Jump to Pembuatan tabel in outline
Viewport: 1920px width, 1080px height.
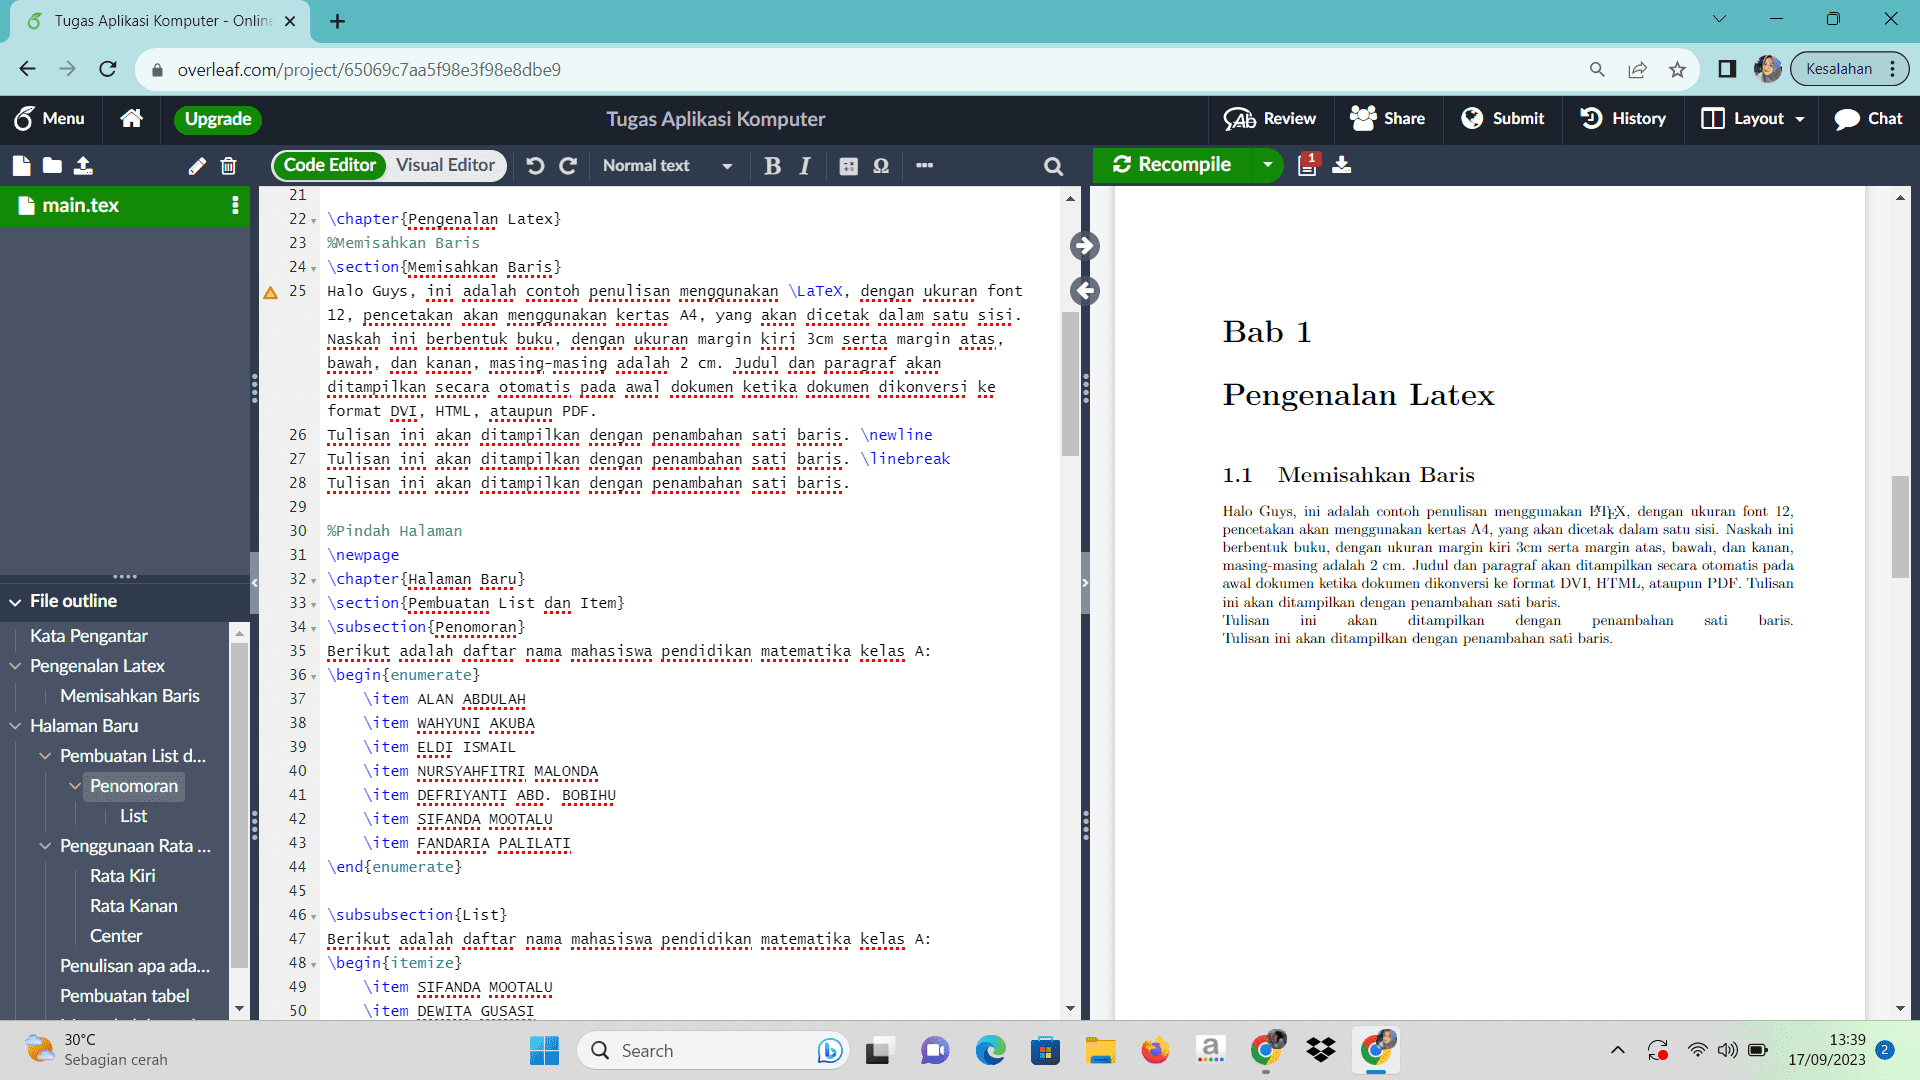(125, 996)
